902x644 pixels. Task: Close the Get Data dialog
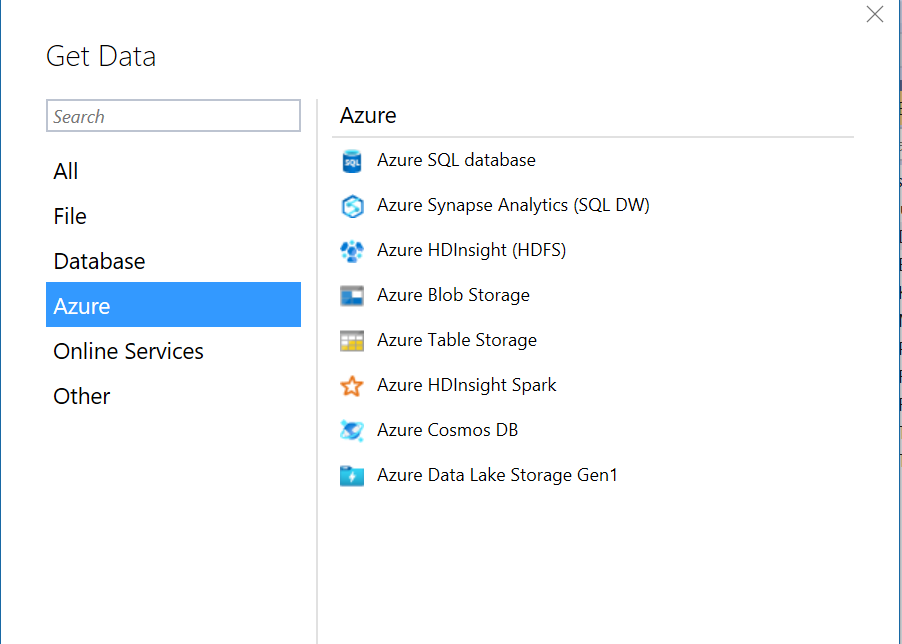coord(874,14)
